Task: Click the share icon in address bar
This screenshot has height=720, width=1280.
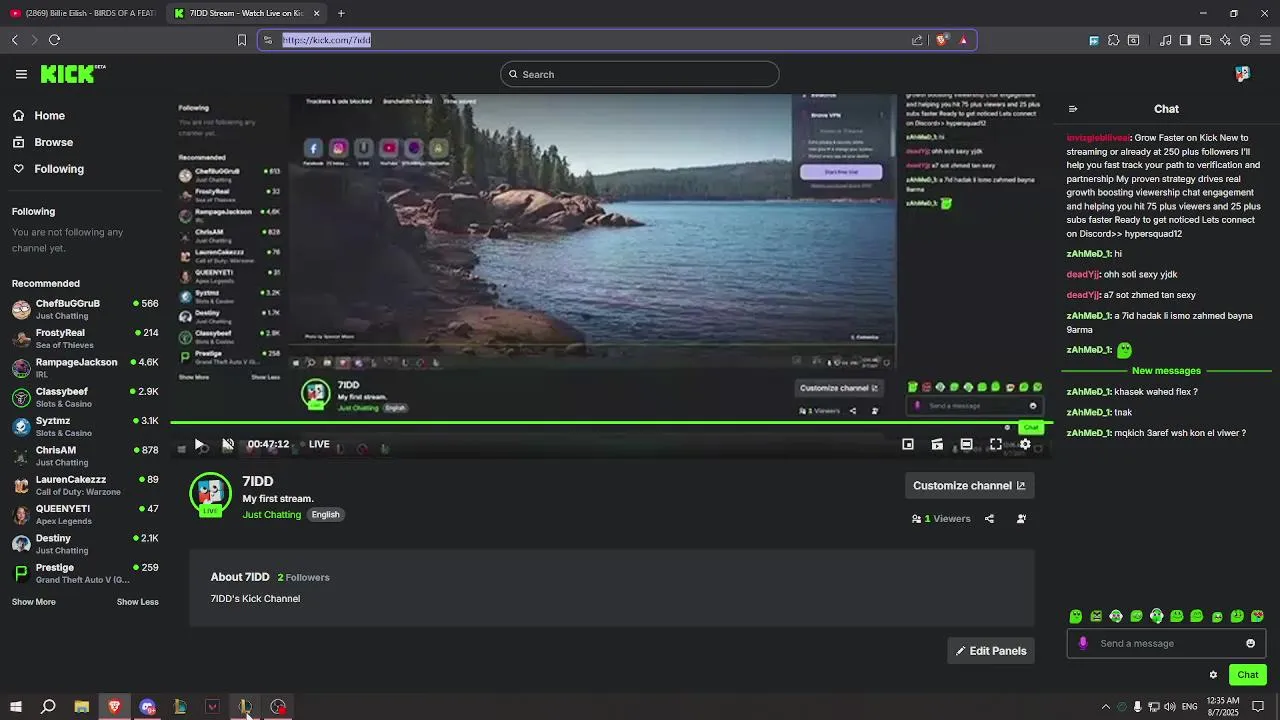Action: tap(917, 40)
